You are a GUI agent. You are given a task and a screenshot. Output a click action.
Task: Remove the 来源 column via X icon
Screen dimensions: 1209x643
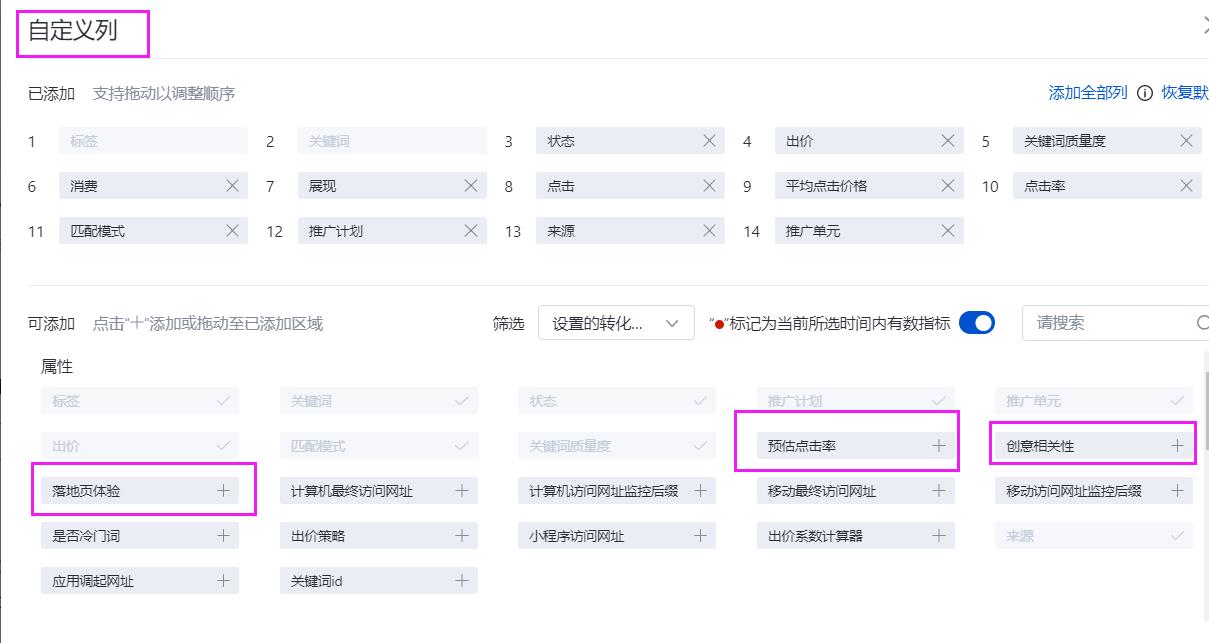709,231
